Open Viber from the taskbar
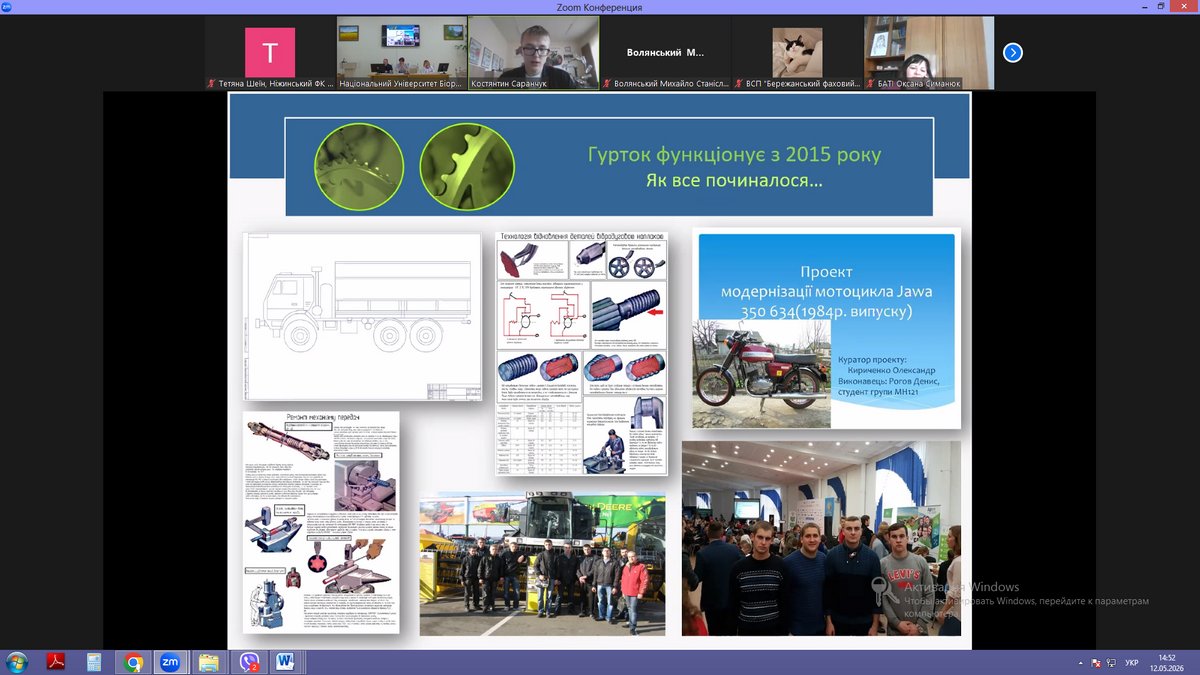This screenshot has height=675, width=1200. click(247, 662)
